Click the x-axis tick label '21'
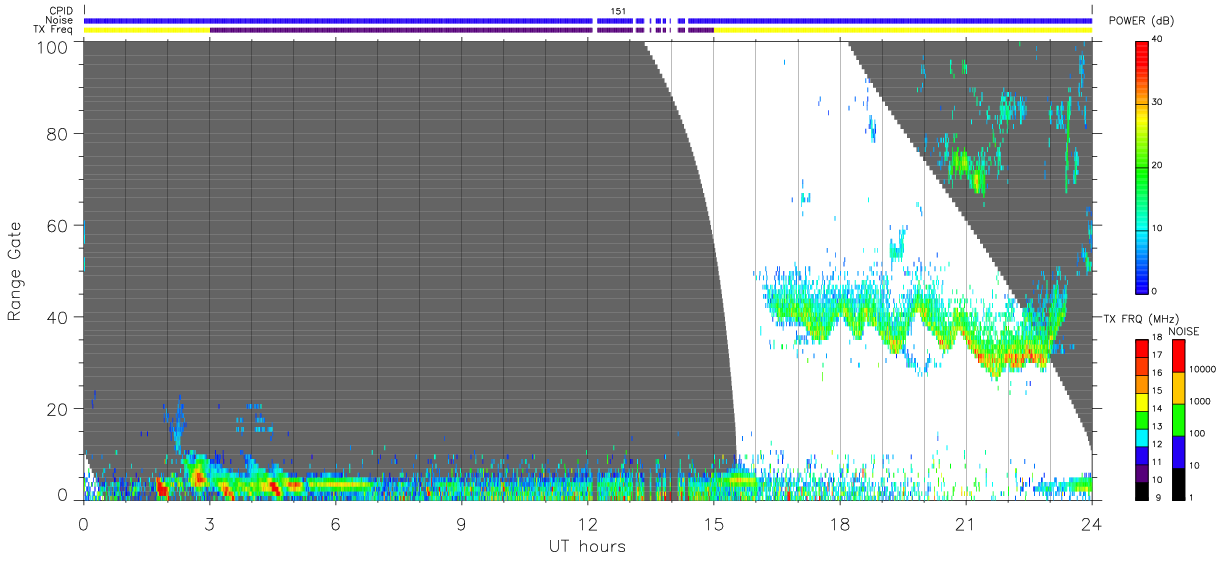The image size is (1228, 567). [965, 522]
